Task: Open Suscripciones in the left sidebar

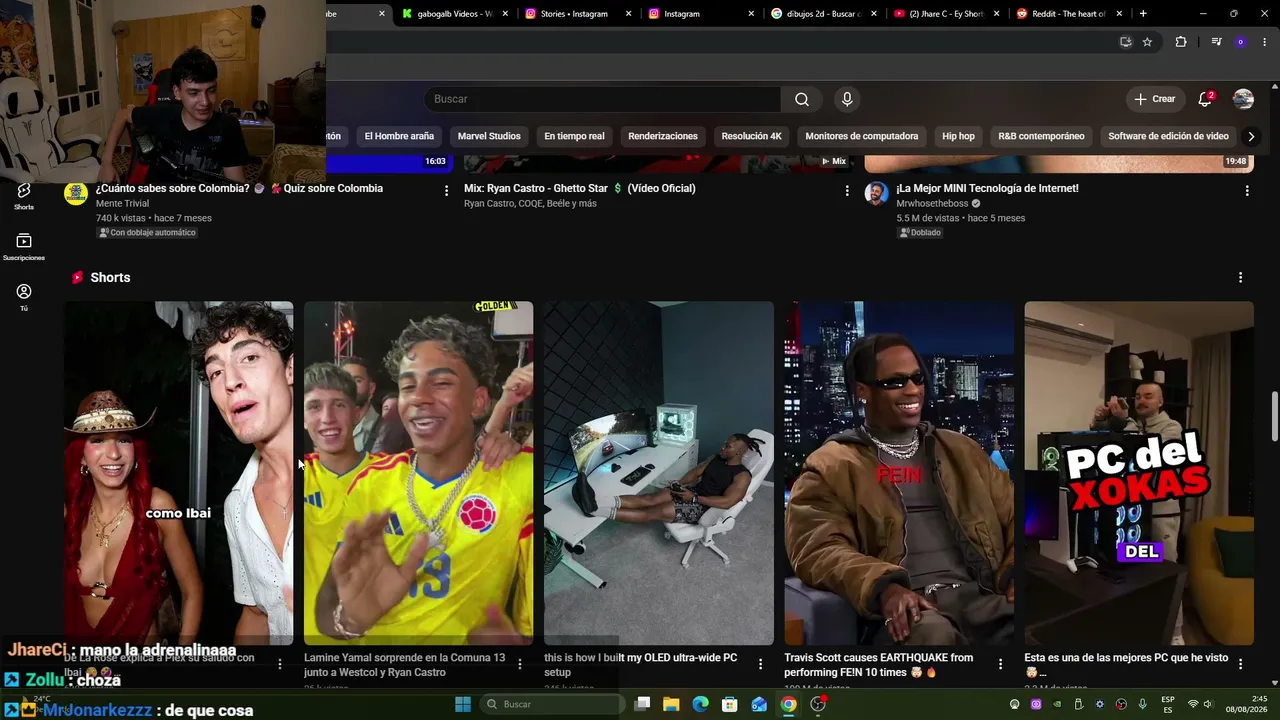Action: coord(24,247)
